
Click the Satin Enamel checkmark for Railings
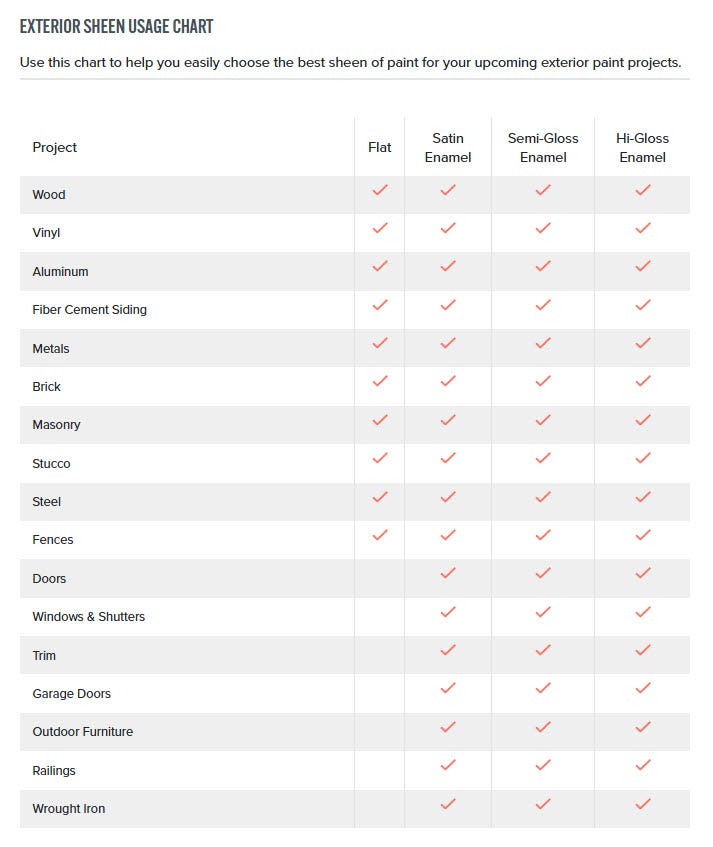[x=448, y=765]
